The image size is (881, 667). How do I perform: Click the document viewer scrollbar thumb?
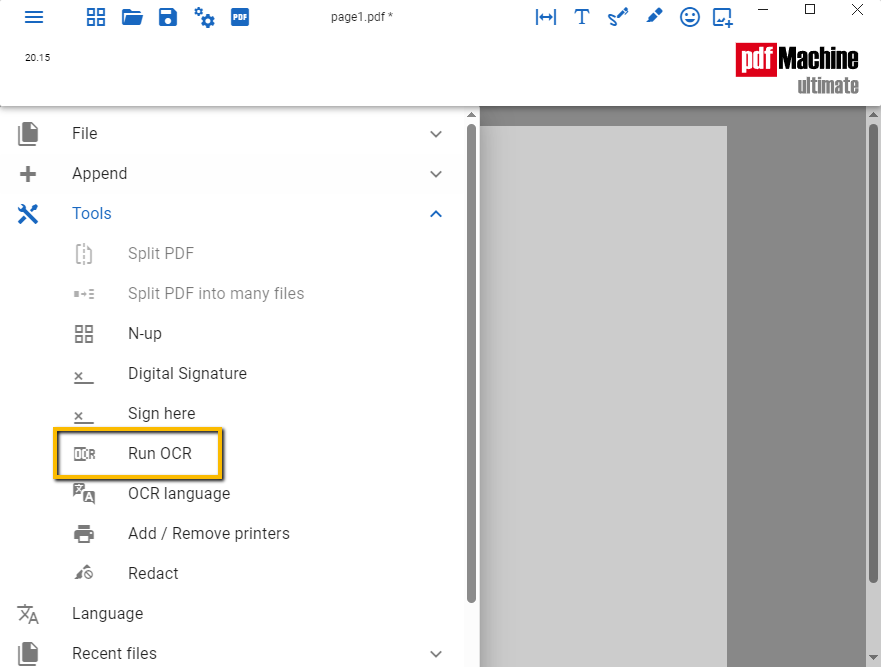point(873,353)
